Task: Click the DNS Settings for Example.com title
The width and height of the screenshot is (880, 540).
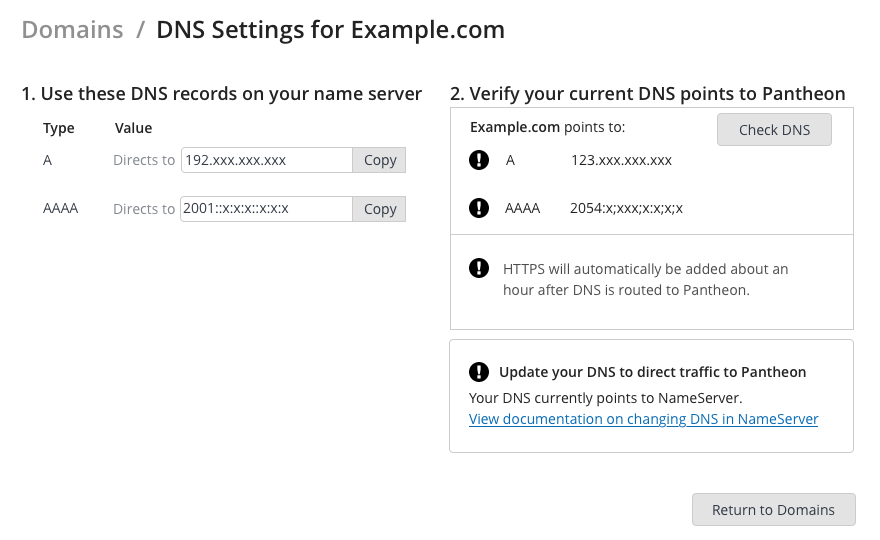Action: click(x=331, y=30)
